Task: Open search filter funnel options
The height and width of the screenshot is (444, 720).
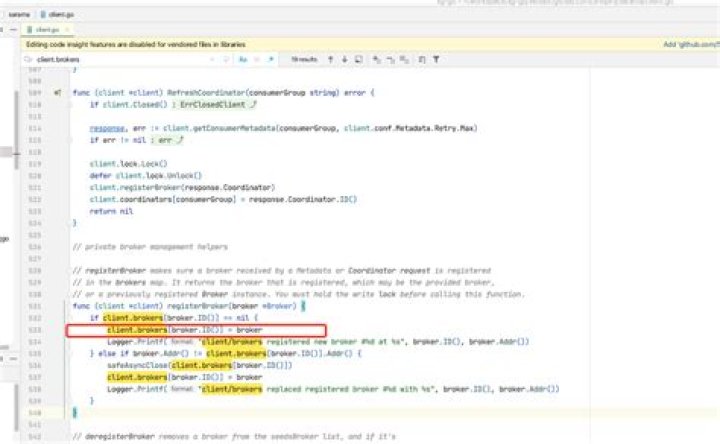Action: coord(436,59)
